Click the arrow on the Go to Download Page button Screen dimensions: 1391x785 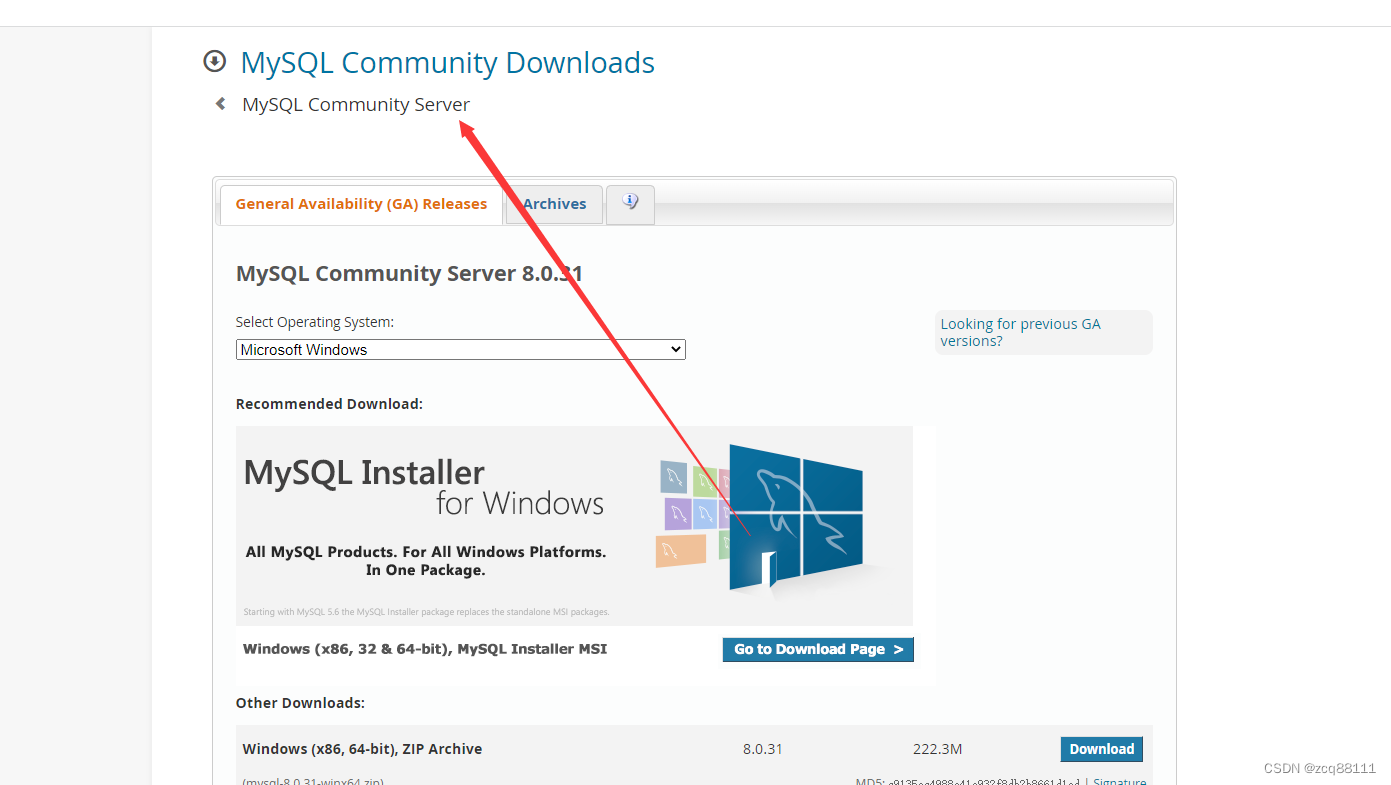tap(898, 649)
